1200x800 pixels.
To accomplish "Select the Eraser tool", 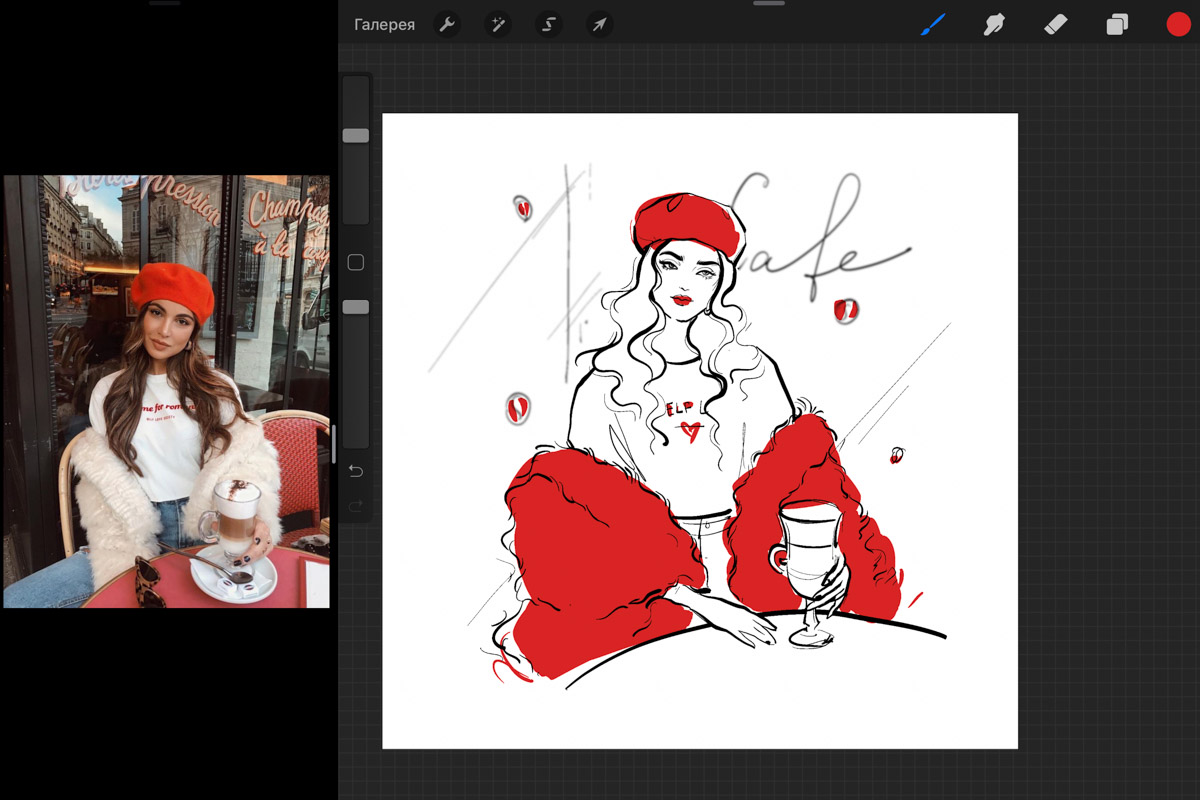I will [1055, 25].
